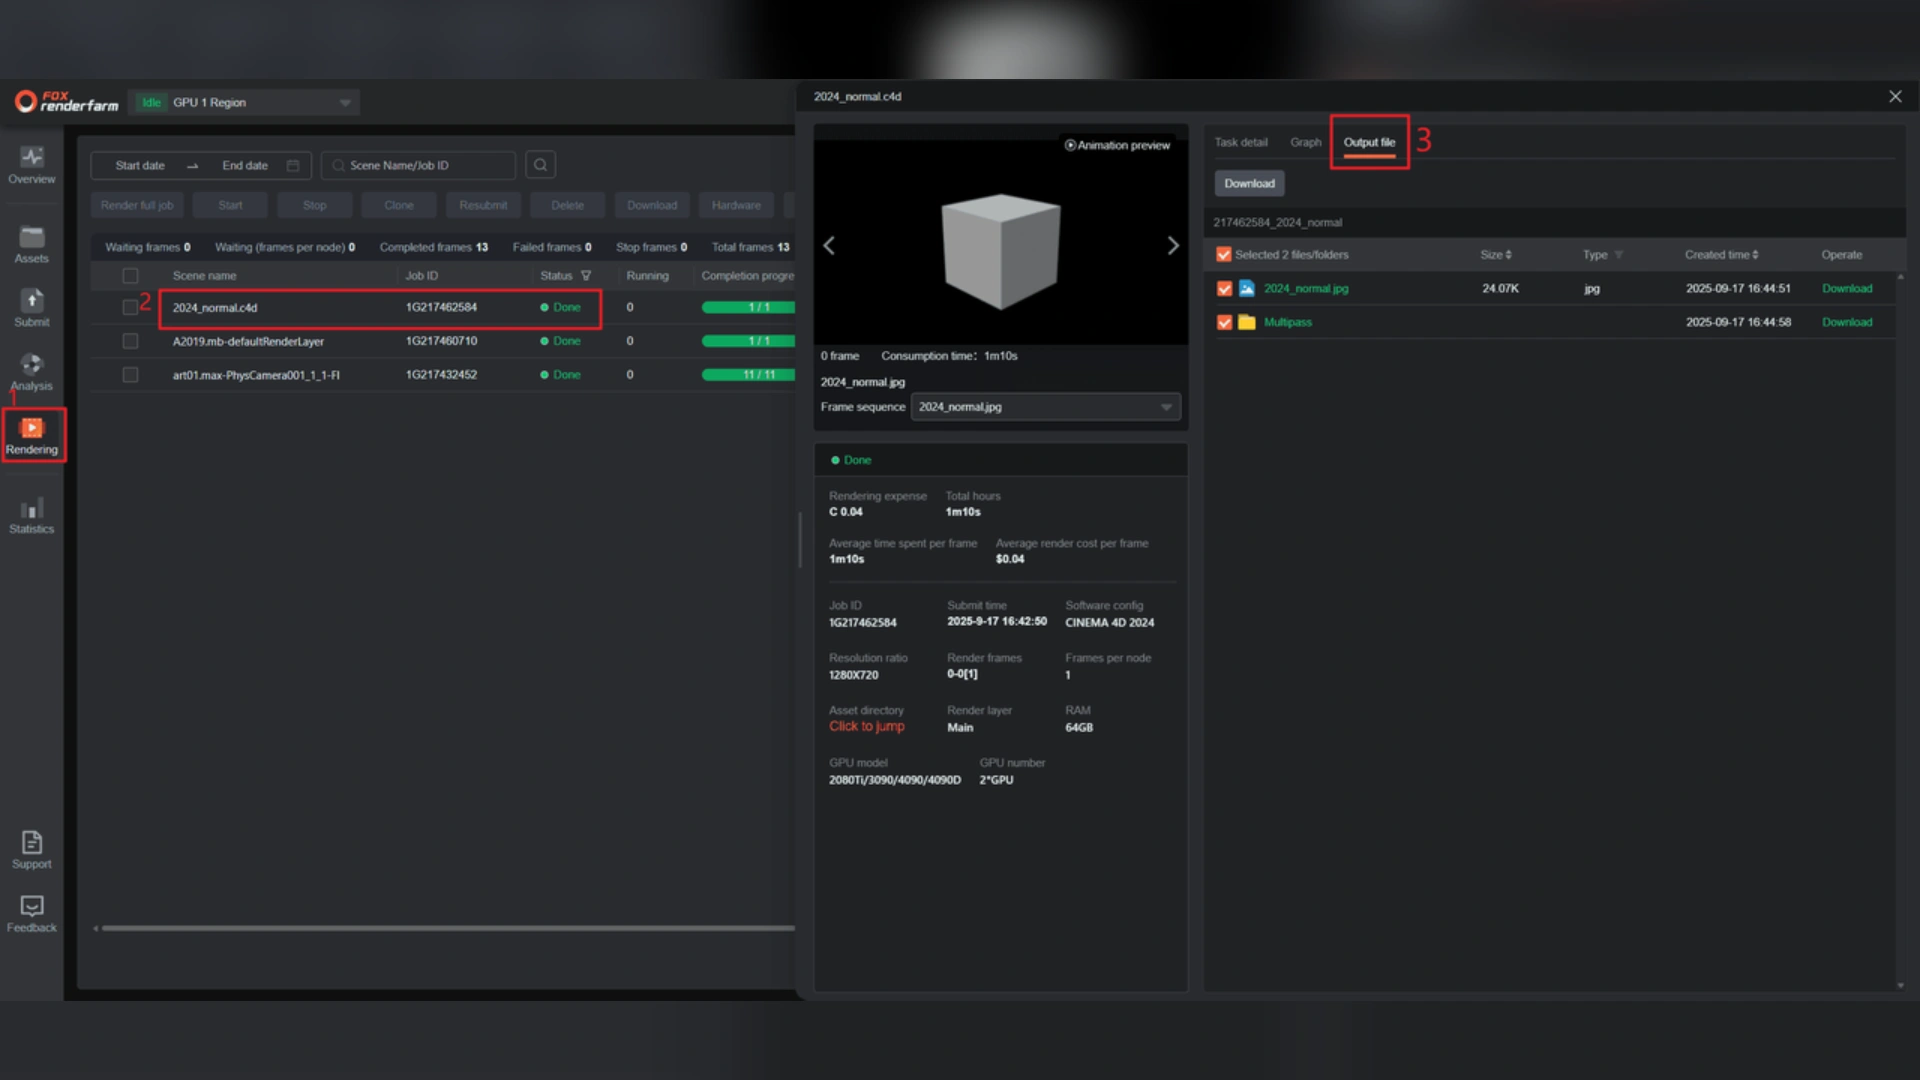This screenshot has width=1920, height=1080.
Task: Click the Render full job button
Action: click(137, 205)
